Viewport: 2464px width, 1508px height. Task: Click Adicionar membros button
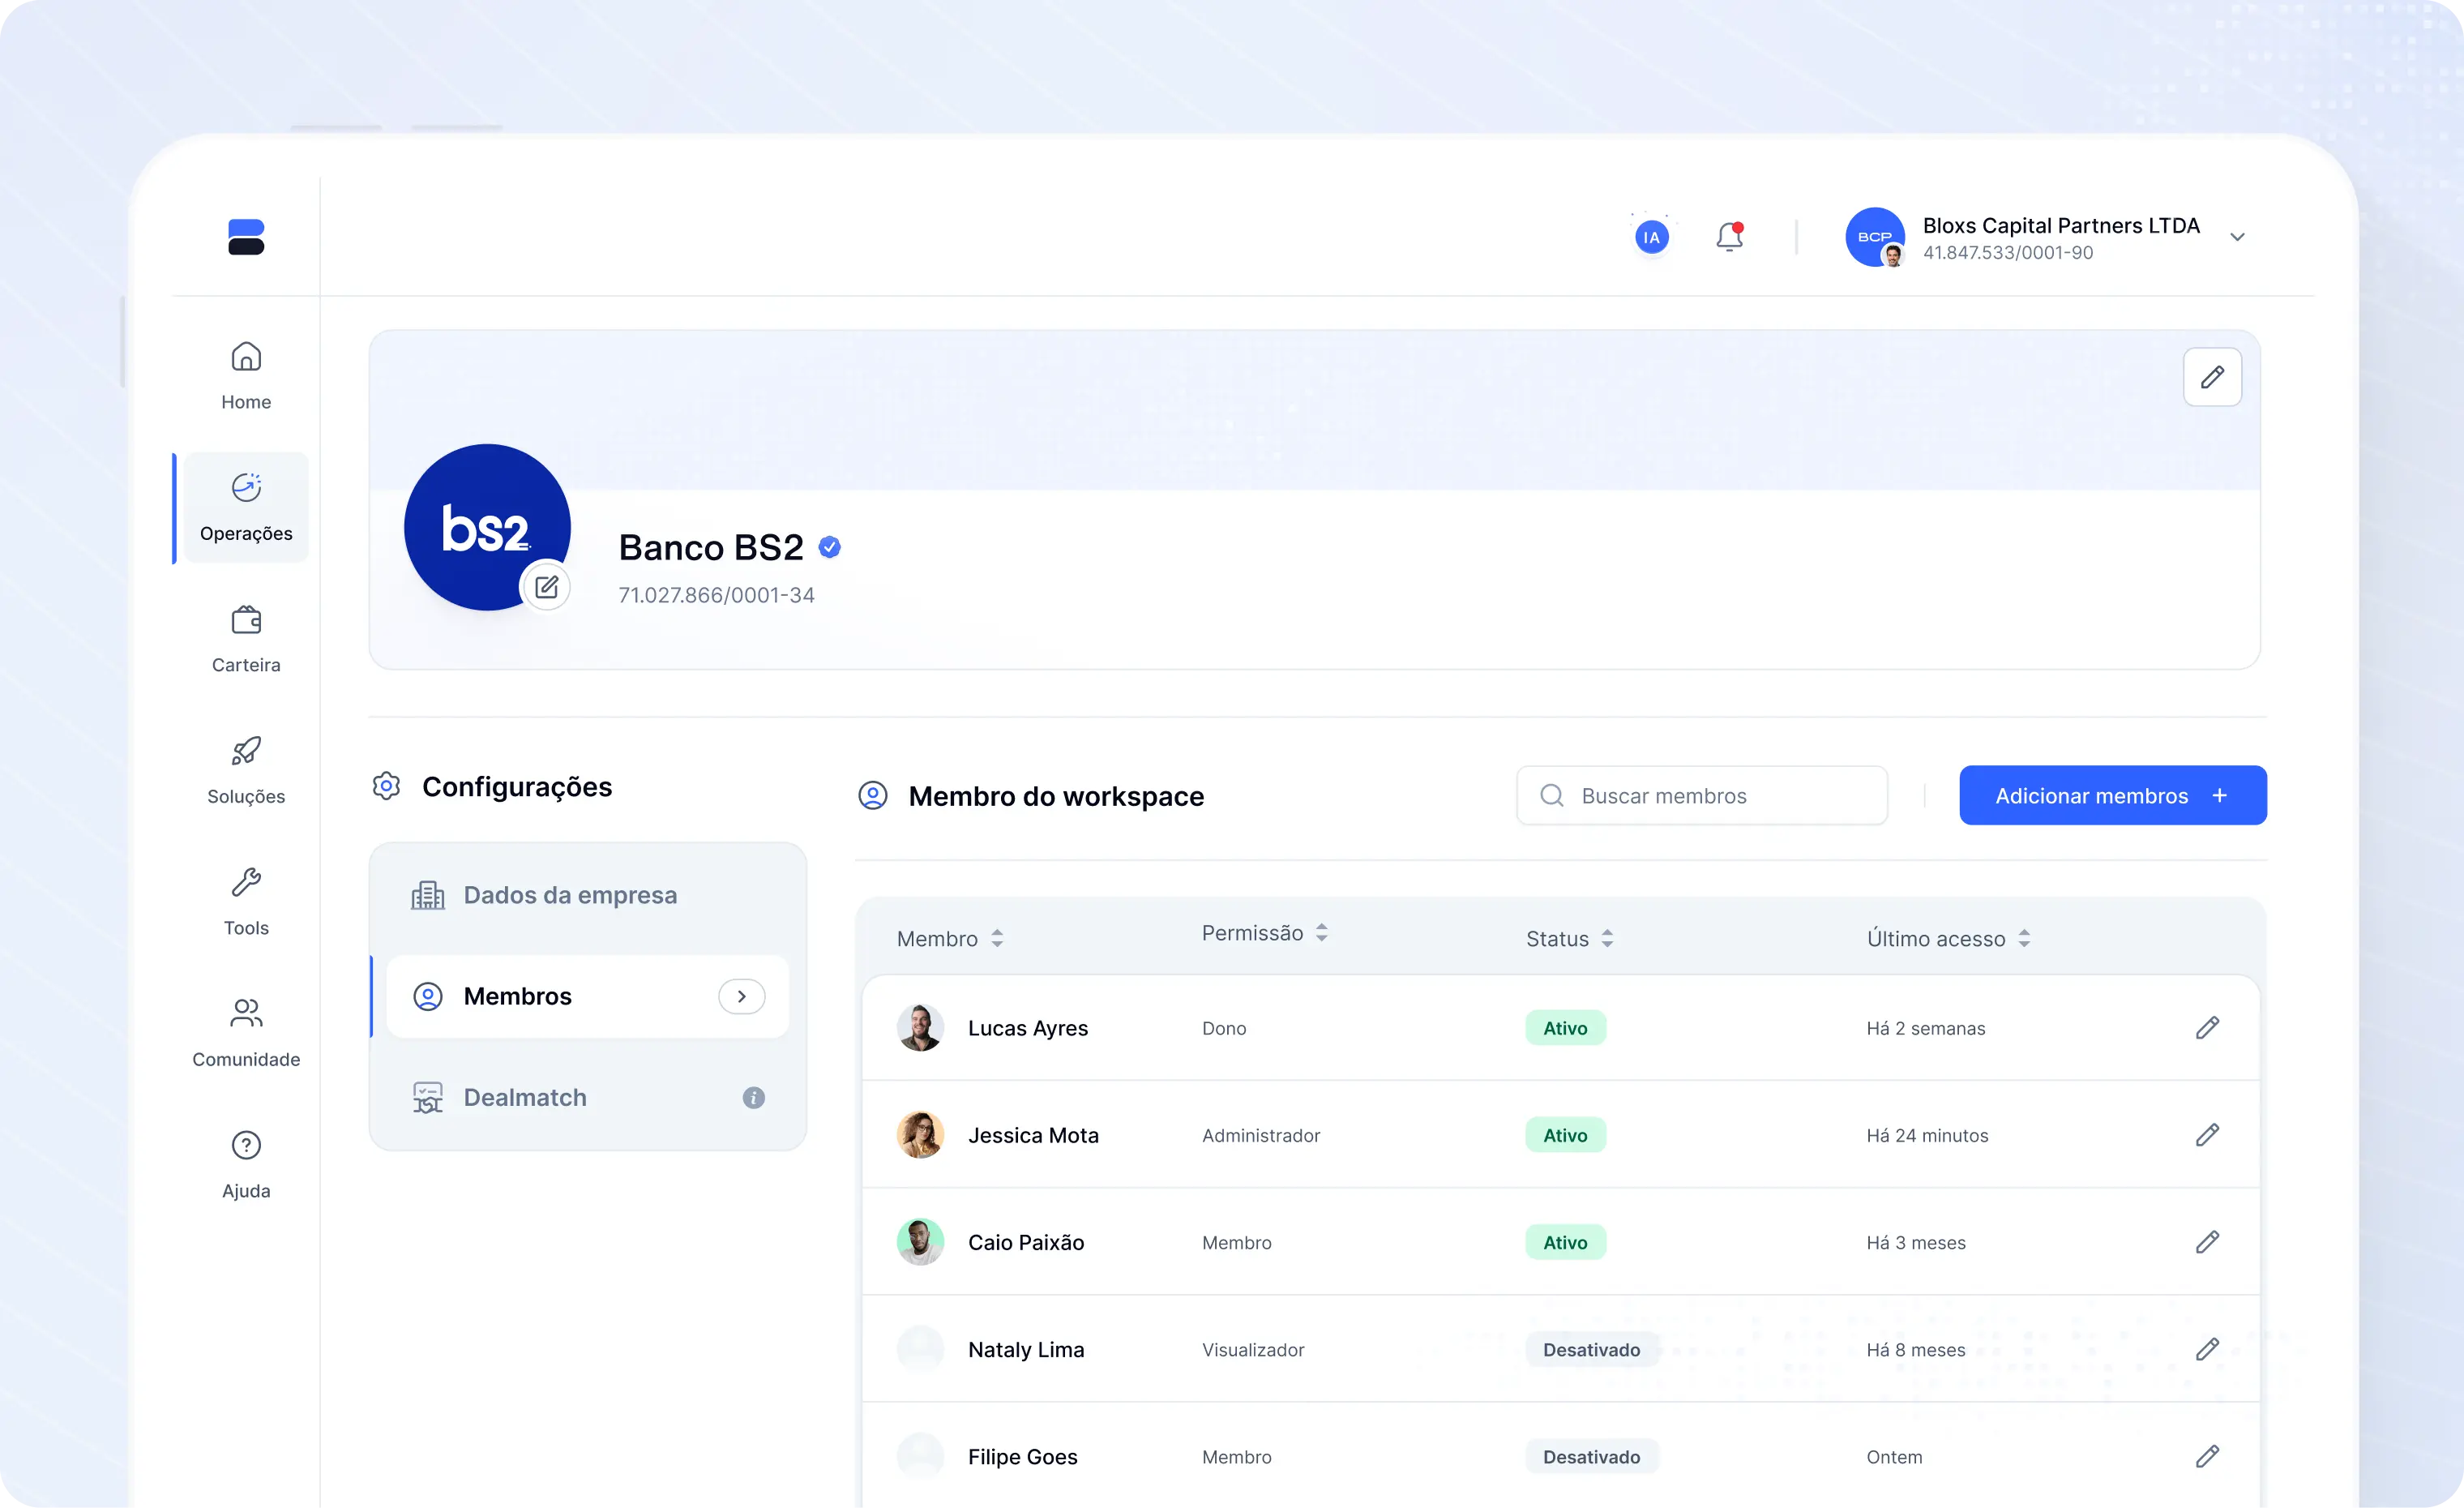click(x=2112, y=795)
